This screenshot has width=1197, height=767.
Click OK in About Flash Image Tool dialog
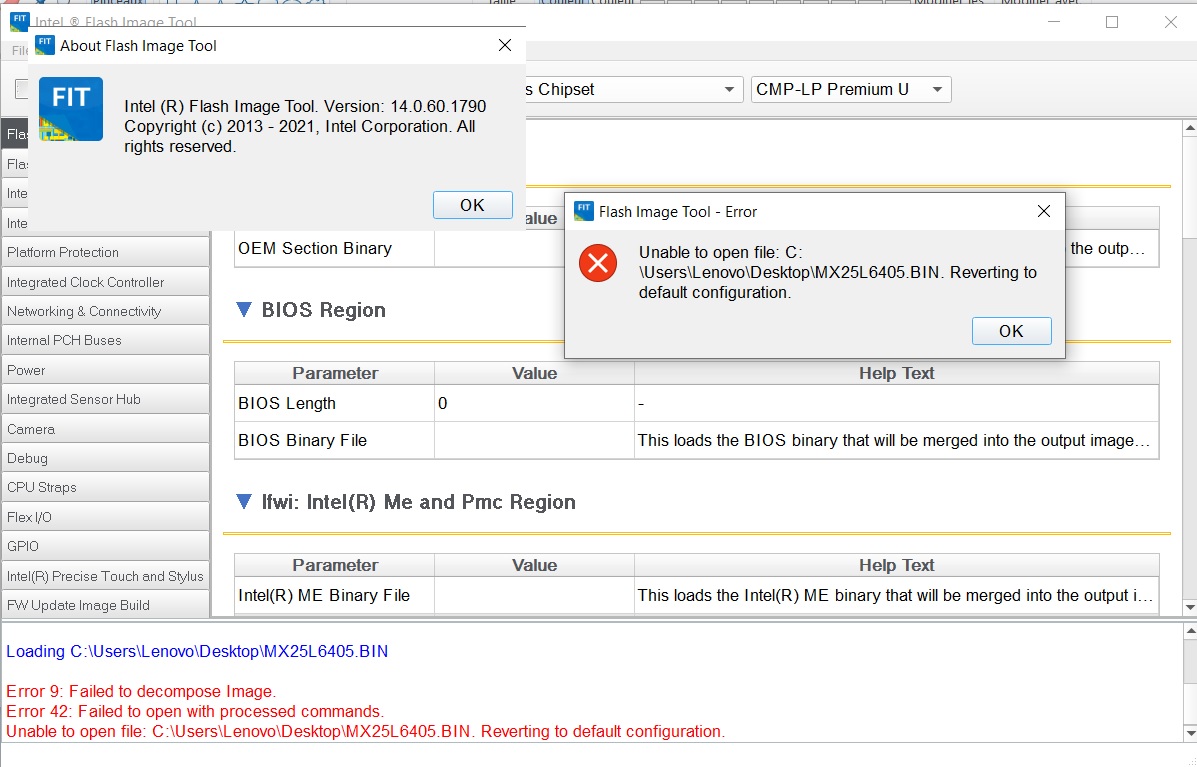click(x=473, y=205)
